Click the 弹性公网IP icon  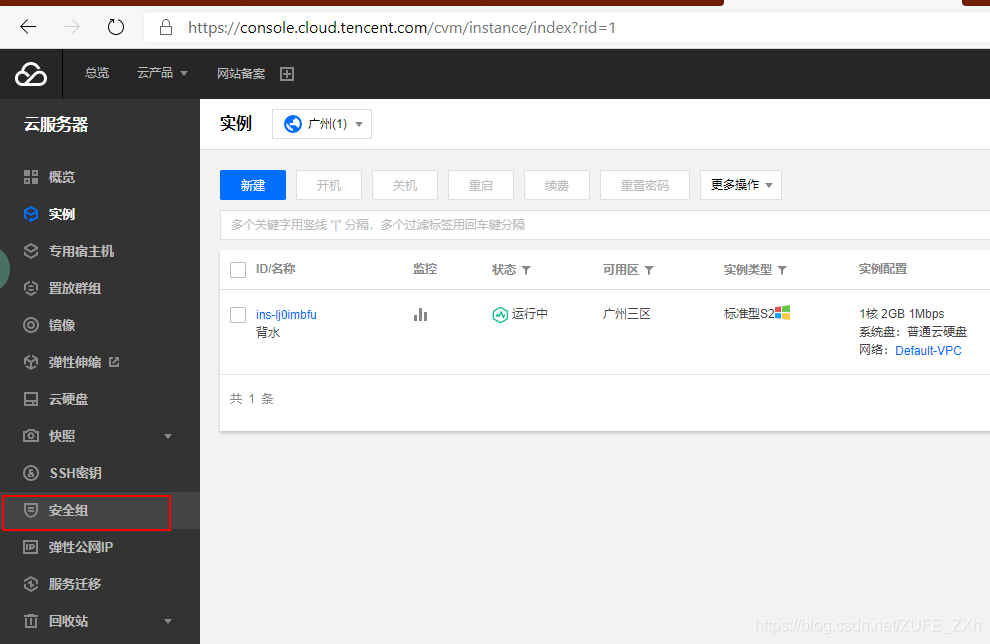coord(31,547)
